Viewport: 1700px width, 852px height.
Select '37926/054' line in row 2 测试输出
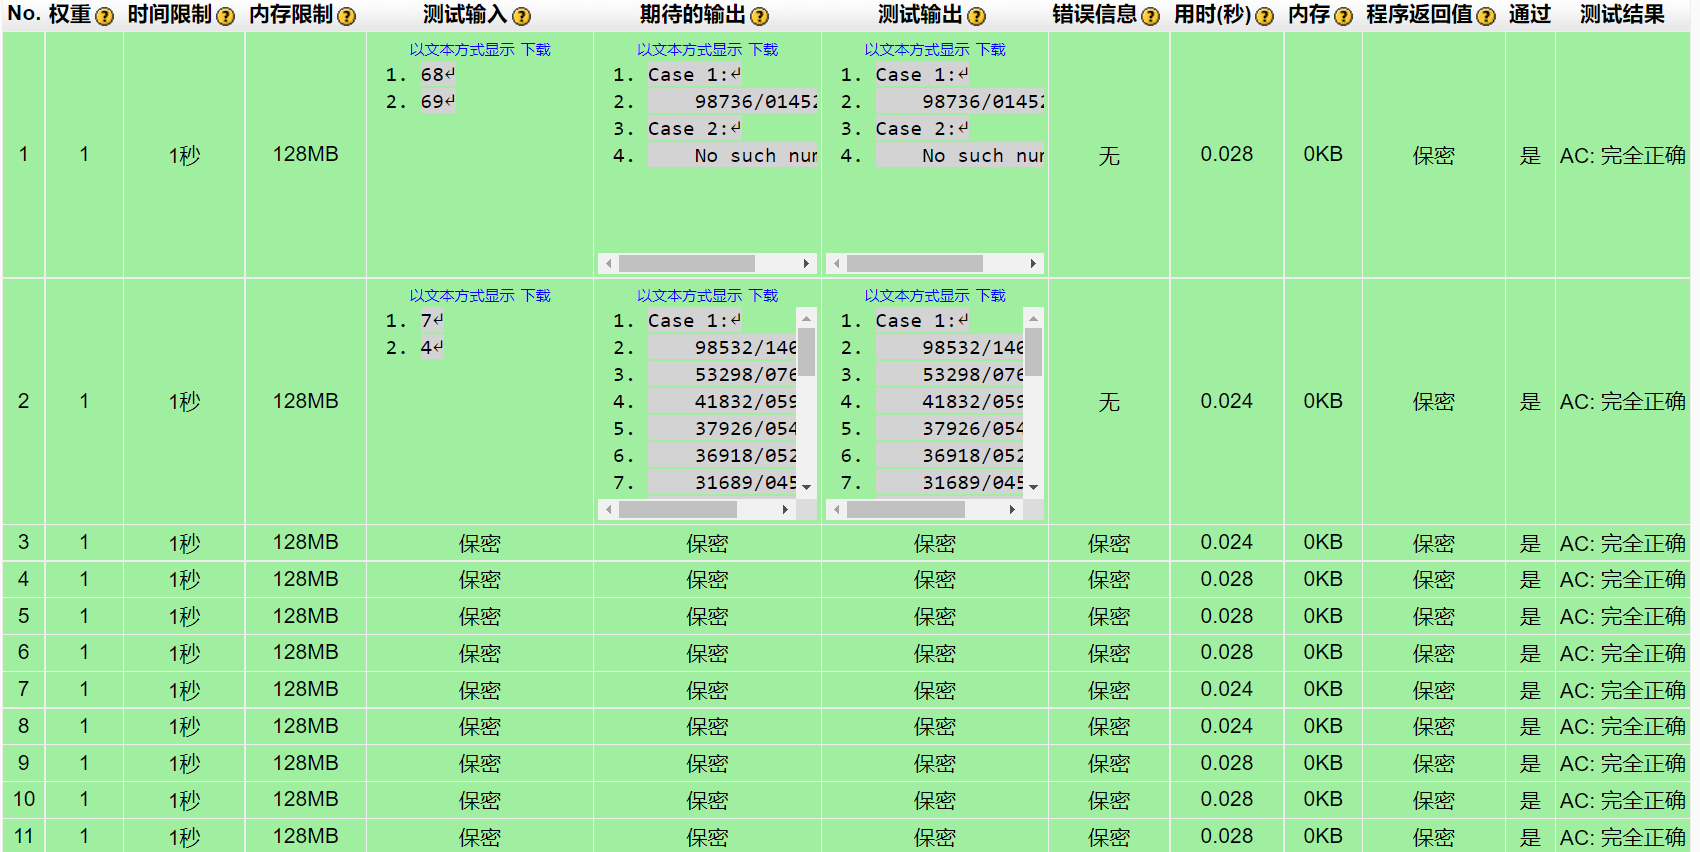(x=950, y=429)
